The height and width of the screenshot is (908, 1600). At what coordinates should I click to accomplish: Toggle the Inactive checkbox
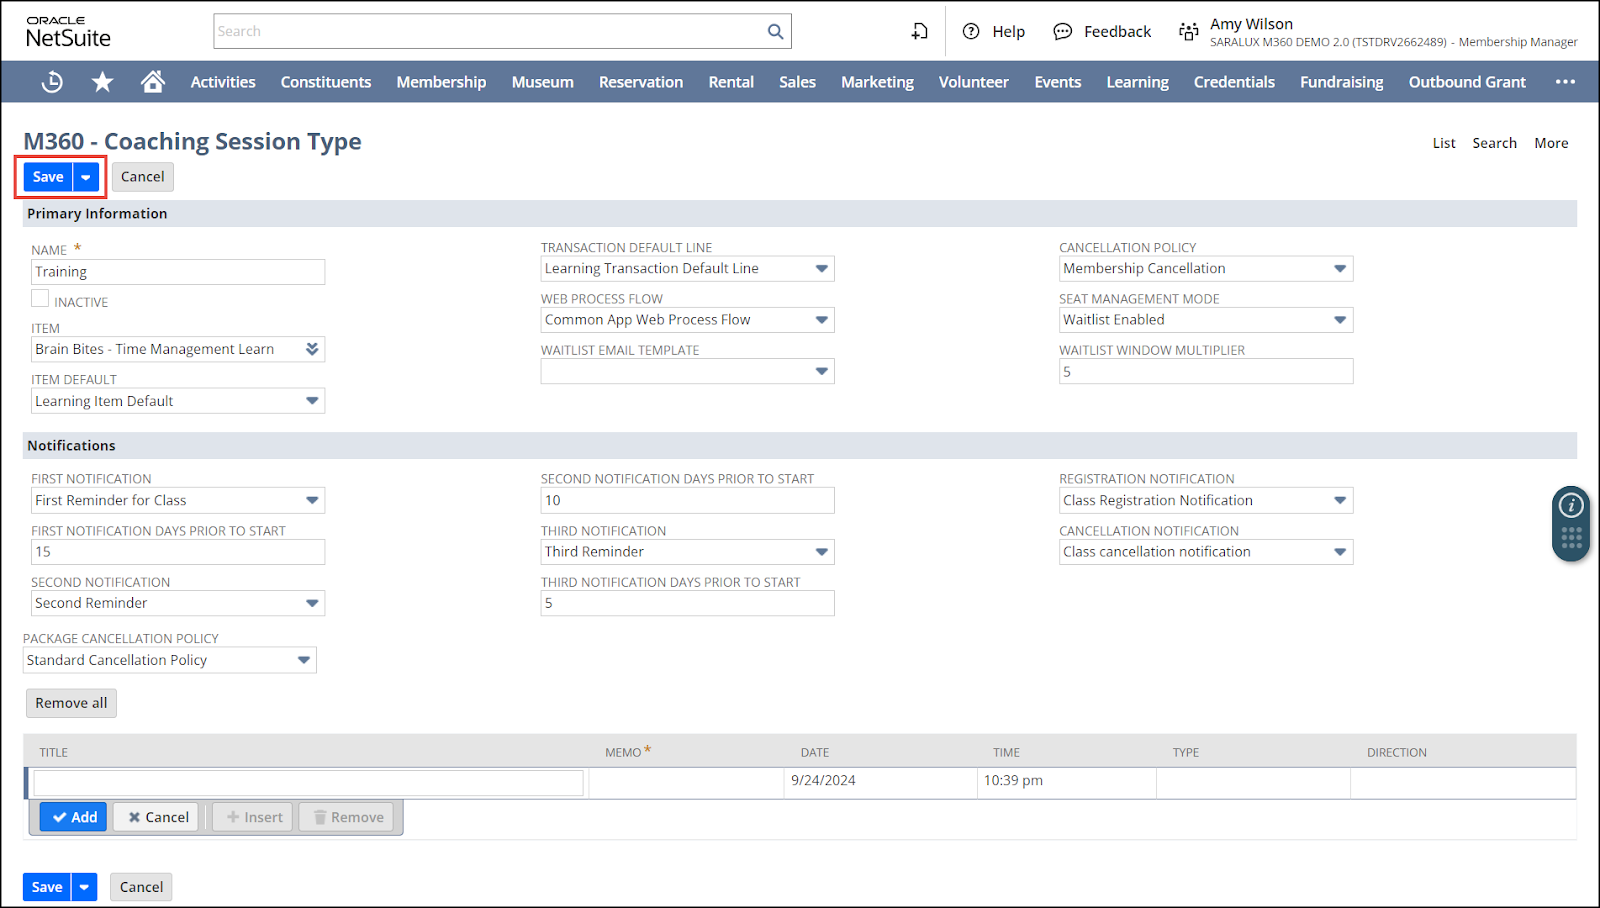(x=40, y=299)
